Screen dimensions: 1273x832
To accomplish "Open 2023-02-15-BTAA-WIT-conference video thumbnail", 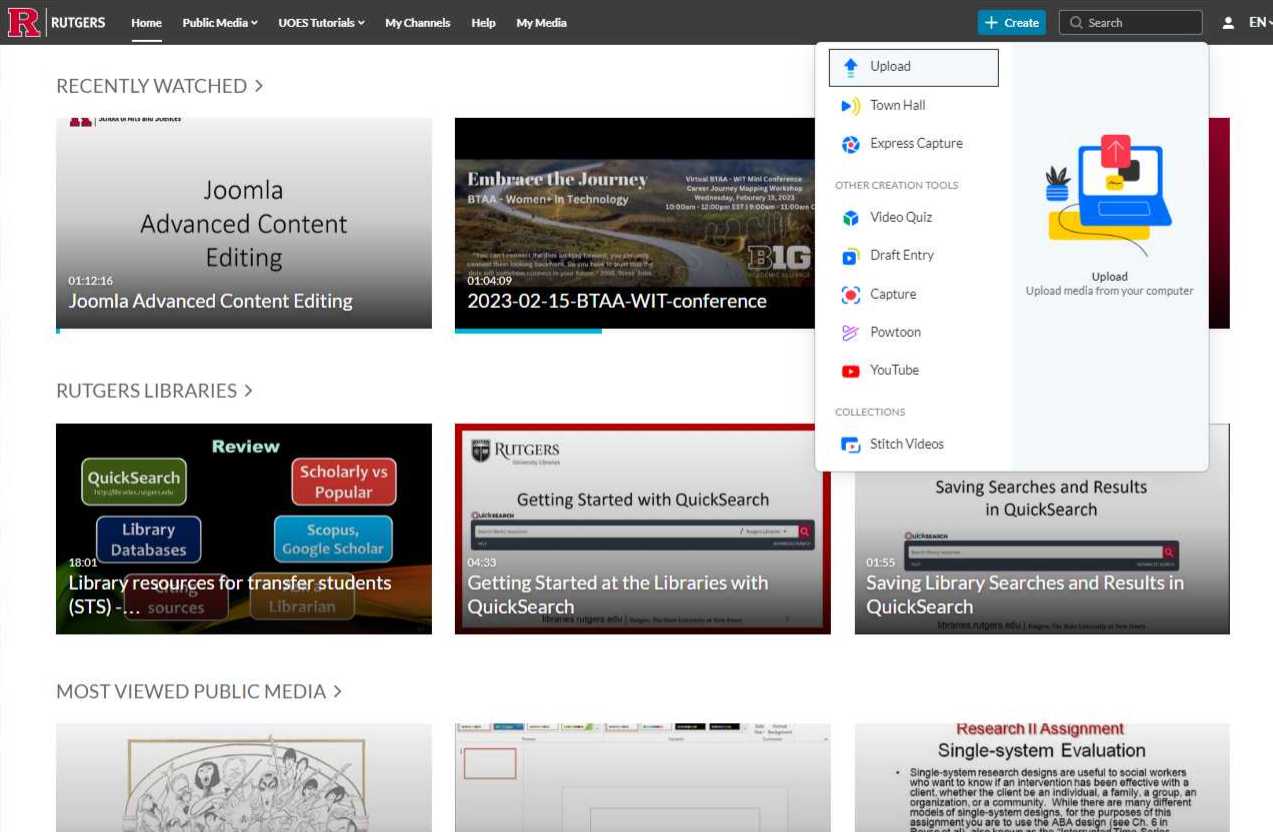I will point(635,223).
